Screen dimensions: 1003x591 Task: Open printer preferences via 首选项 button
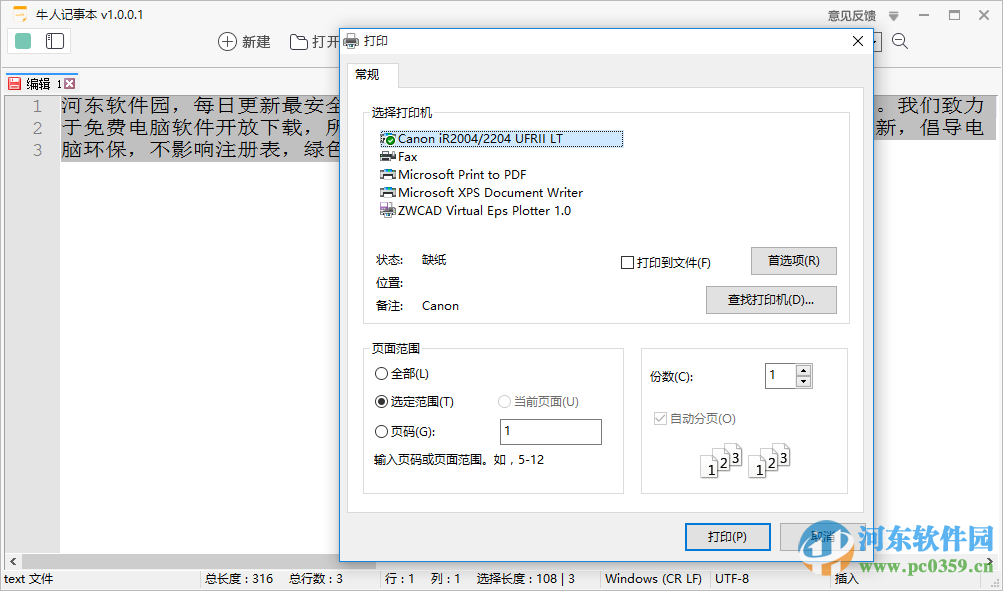[x=793, y=260]
